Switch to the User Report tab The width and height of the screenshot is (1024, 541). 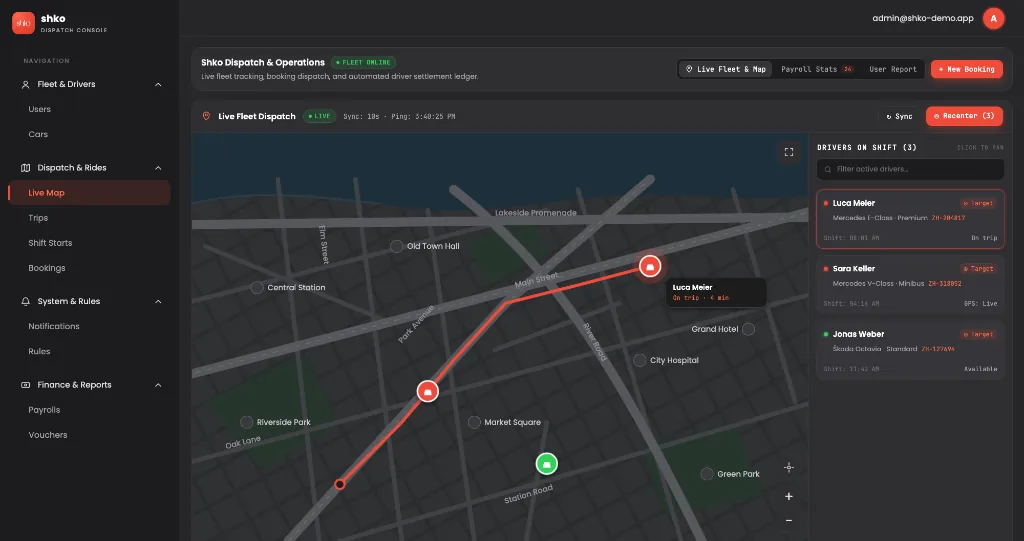coord(893,69)
